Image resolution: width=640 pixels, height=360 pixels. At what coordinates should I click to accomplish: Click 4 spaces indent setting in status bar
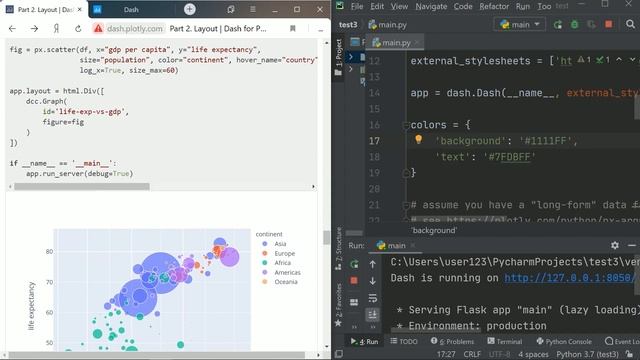(x=533, y=354)
